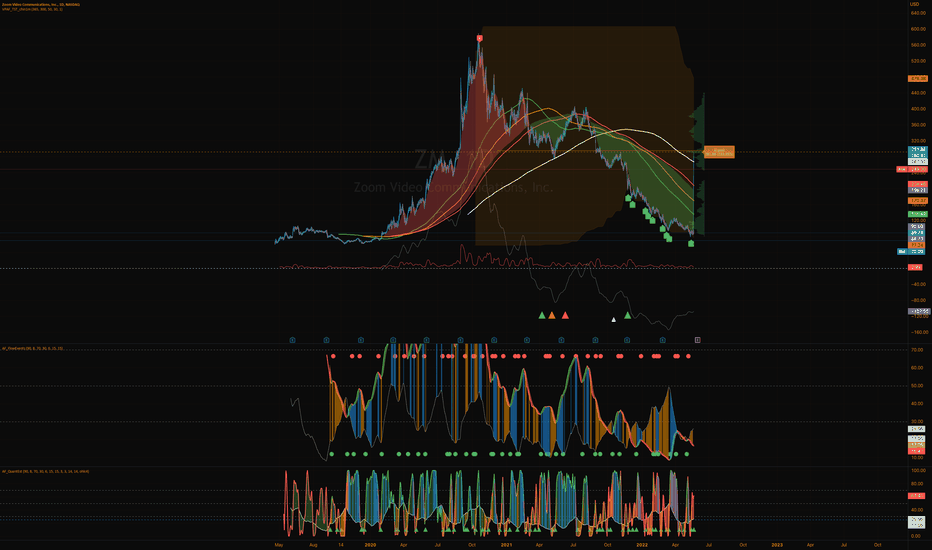Click the 2020 label on the time axis
The image size is (932, 550).
tap(370, 545)
